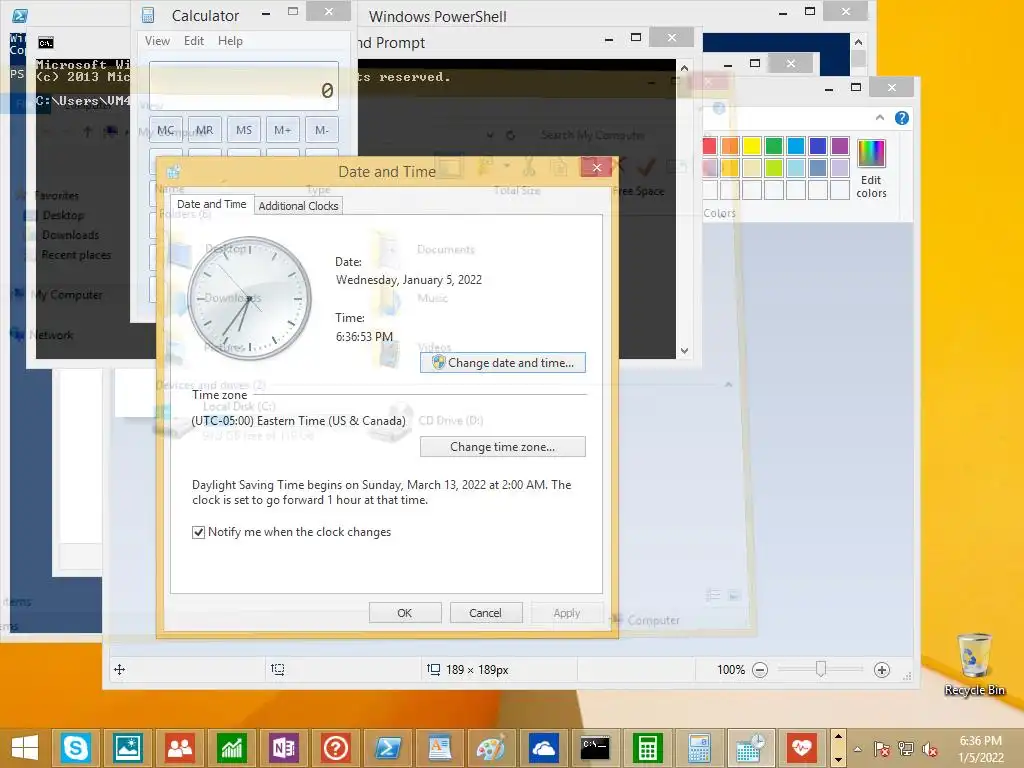Open the Recycle Bin desktop icon
The height and width of the screenshot is (768, 1024).
point(974,664)
